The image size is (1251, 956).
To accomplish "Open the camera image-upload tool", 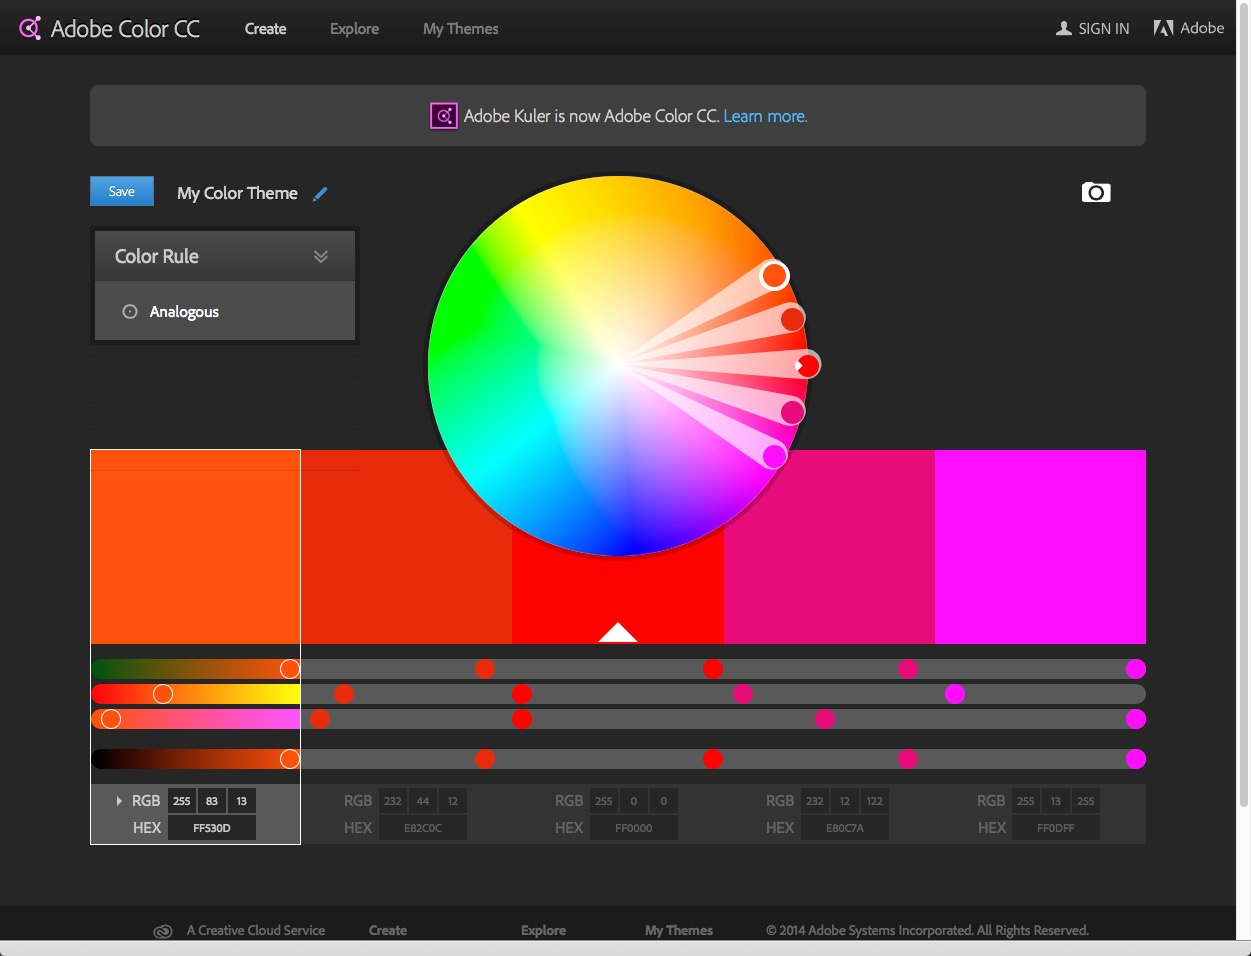I will (x=1096, y=192).
